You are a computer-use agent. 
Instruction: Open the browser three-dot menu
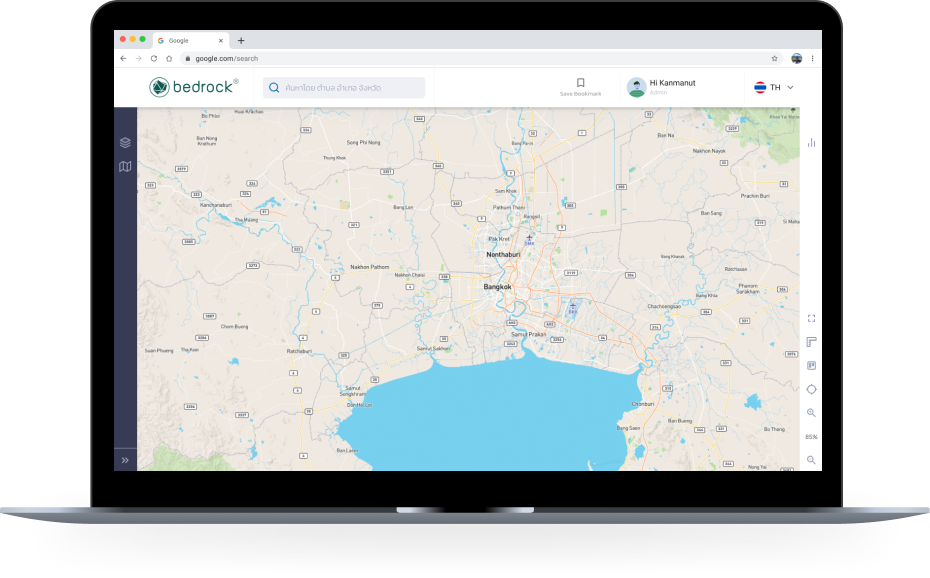813,59
